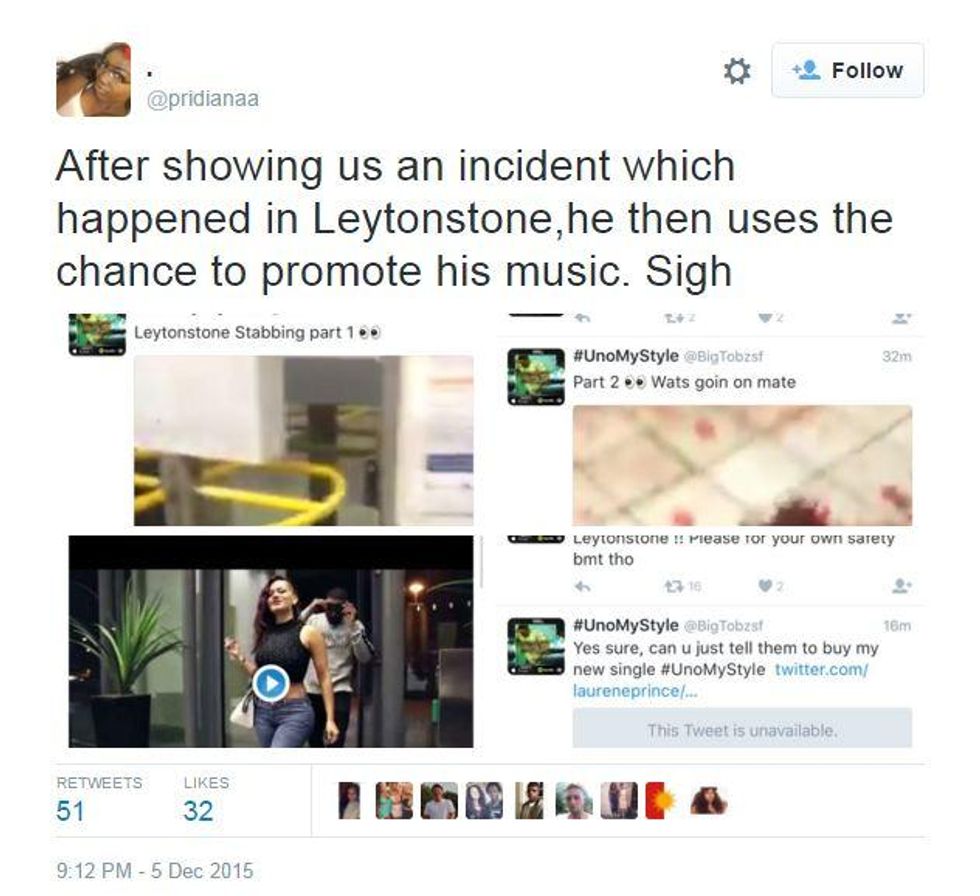View the 32 likes count
980x896 pixels.
pos(198,811)
